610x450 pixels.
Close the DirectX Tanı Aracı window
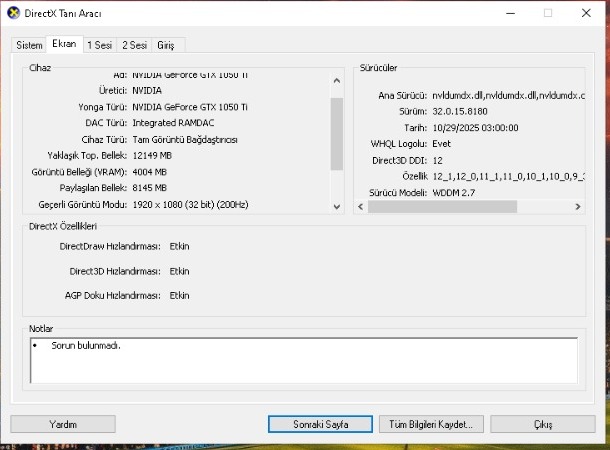(x=586, y=13)
